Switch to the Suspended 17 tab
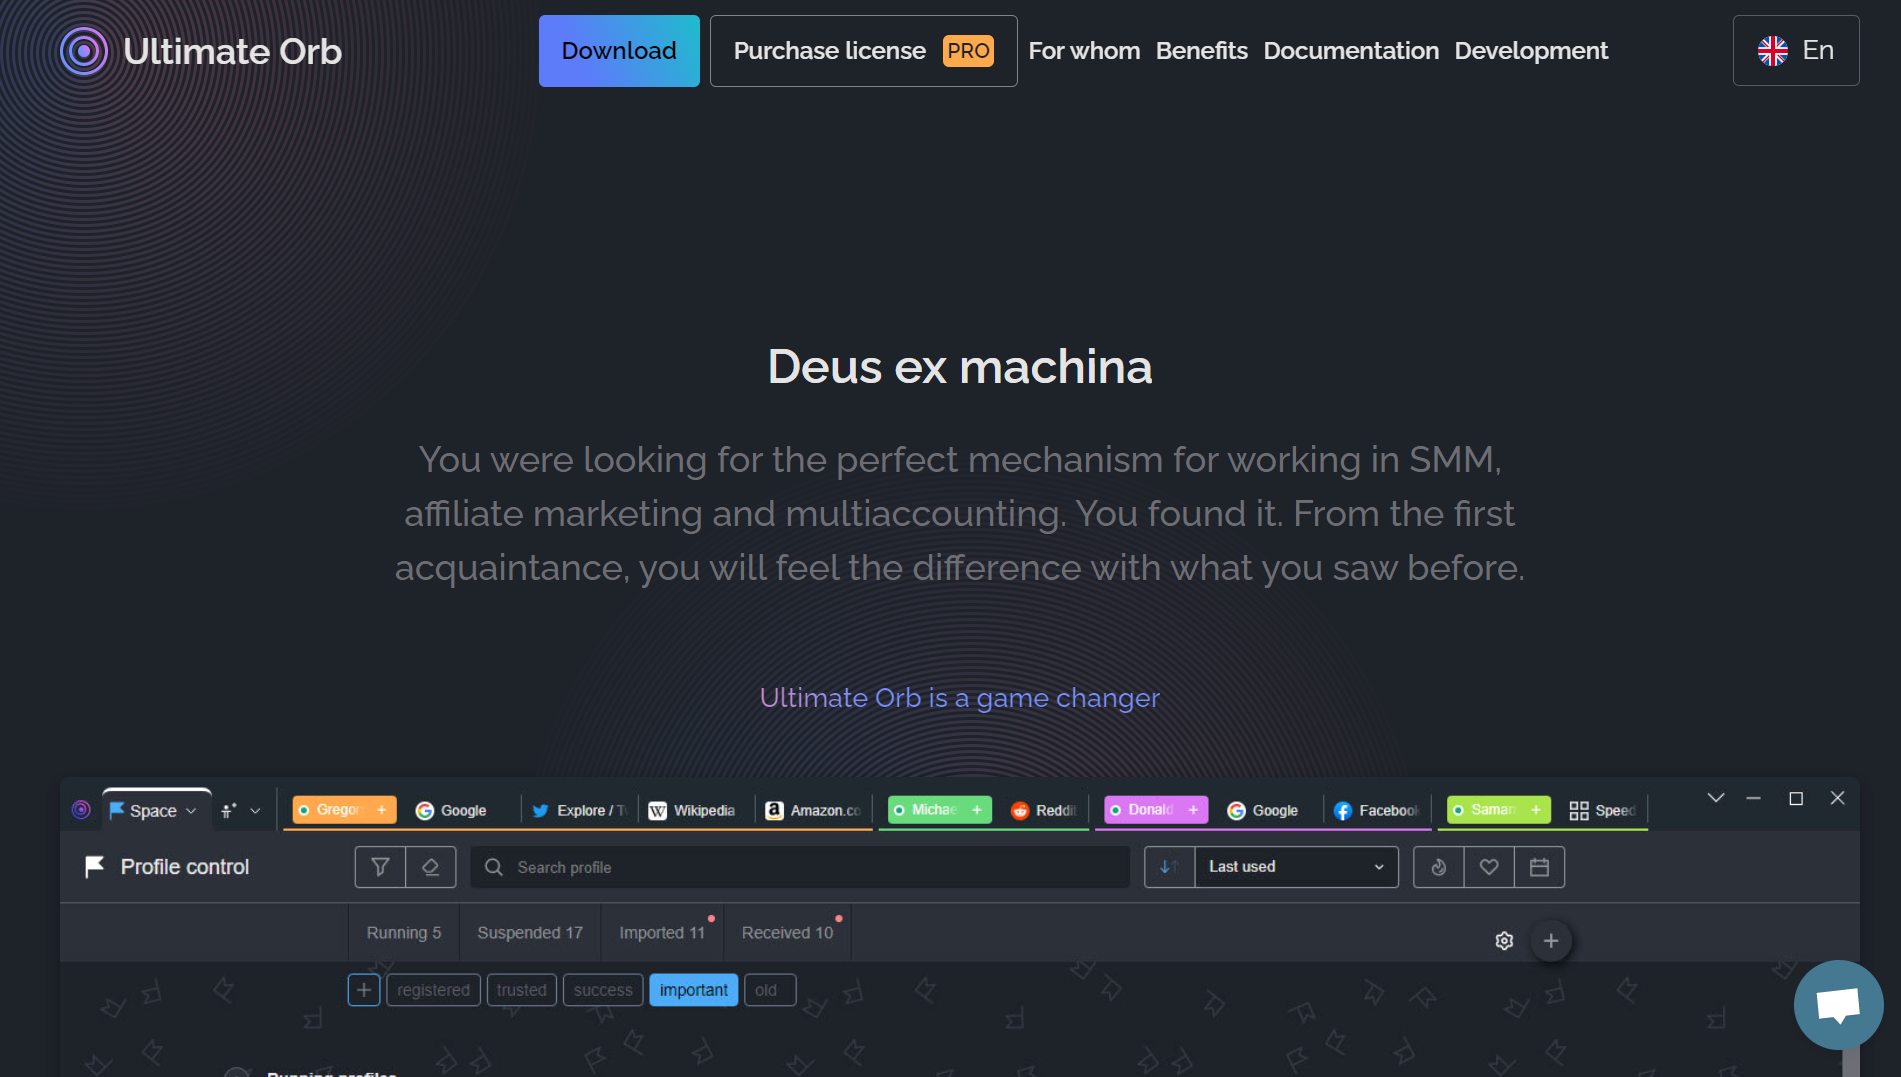Image resolution: width=1901 pixels, height=1077 pixels. tap(530, 933)
